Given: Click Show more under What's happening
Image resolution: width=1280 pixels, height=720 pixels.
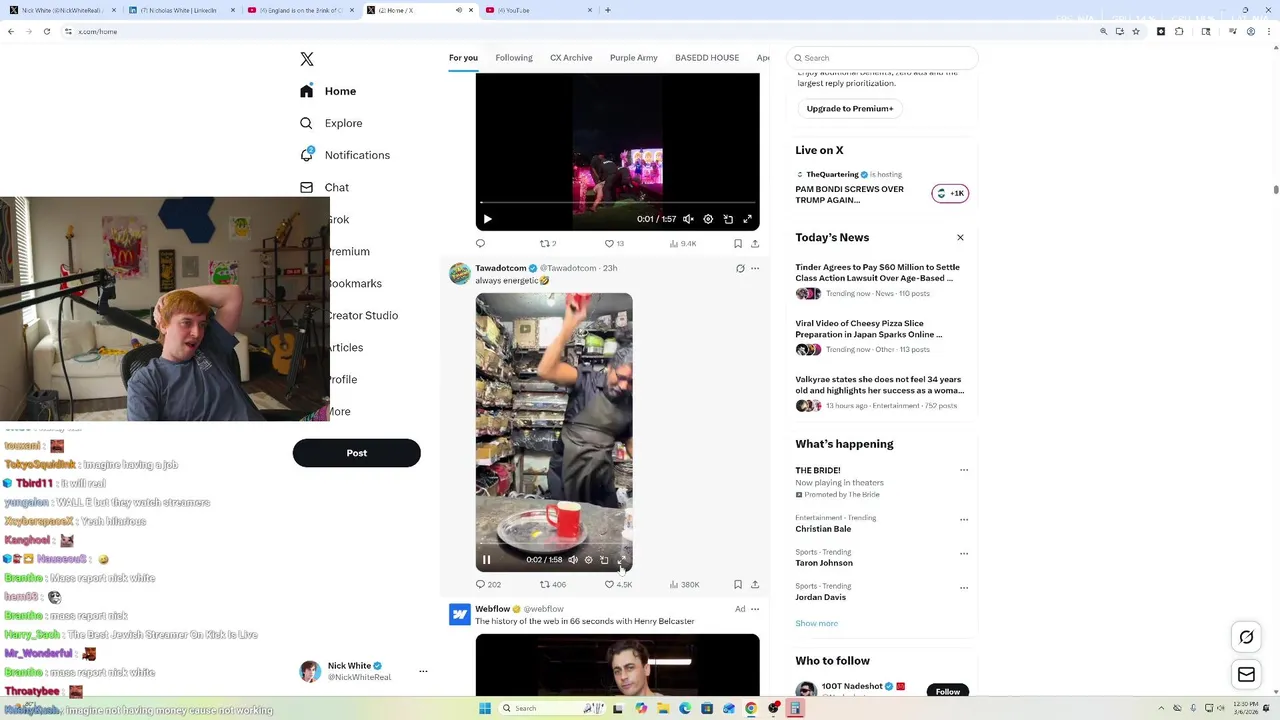Looking at the screenshot, I should [x=817, y=623].
